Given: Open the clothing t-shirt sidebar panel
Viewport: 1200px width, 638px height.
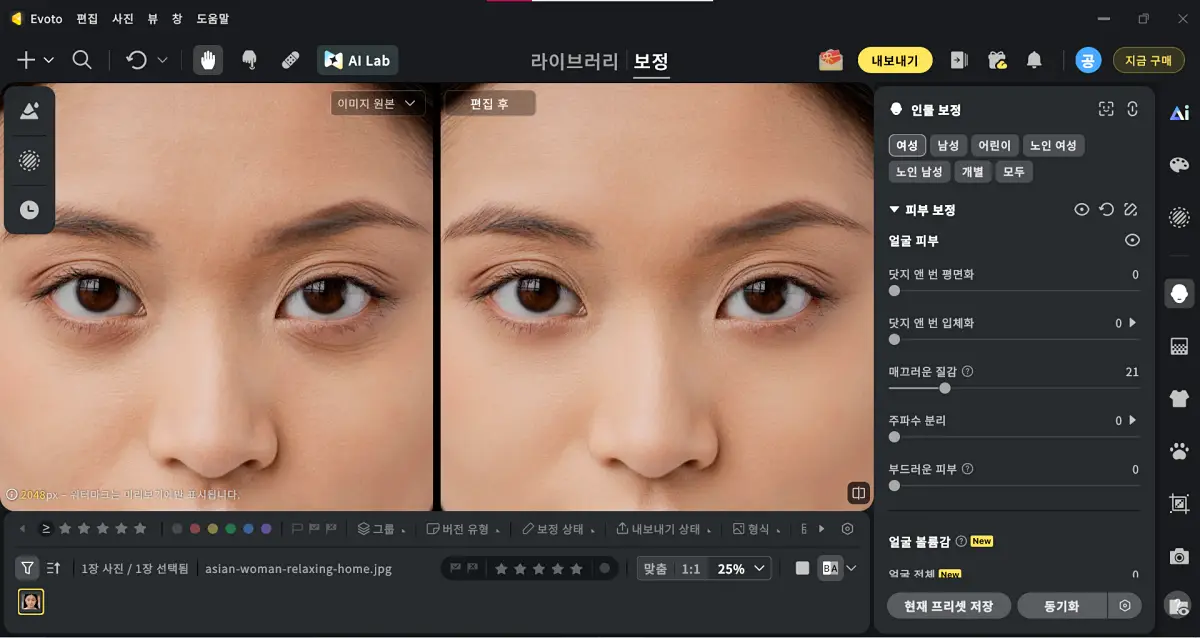Looking at the screenshot, I should (x=1179, y=398).
